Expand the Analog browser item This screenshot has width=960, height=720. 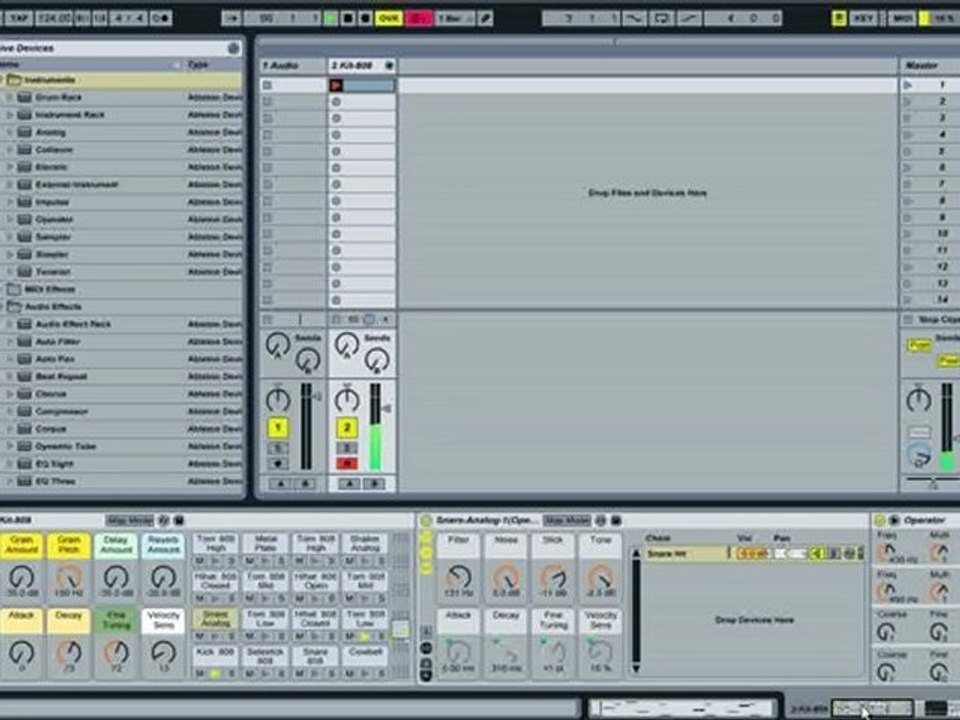tap(9, 132)
